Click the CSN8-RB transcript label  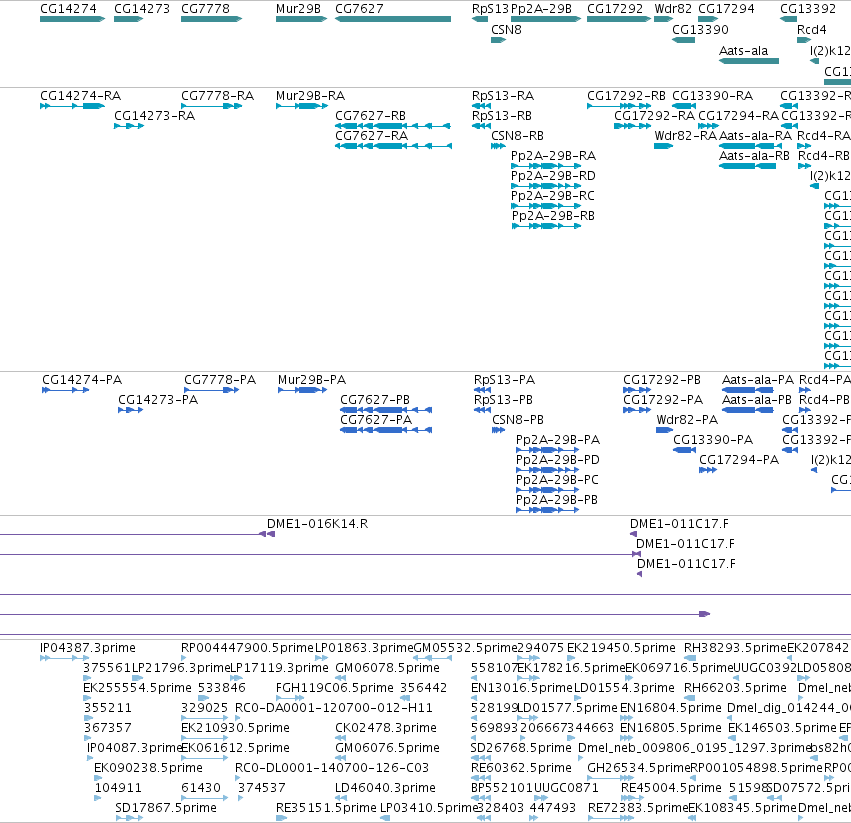point(517,136)
